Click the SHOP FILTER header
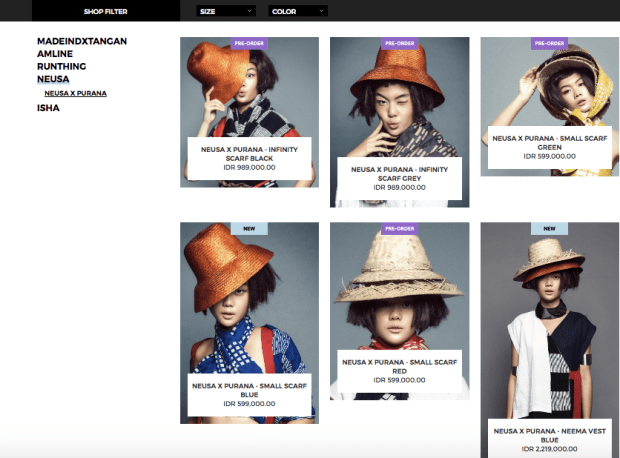 click(x=105, y=11)
